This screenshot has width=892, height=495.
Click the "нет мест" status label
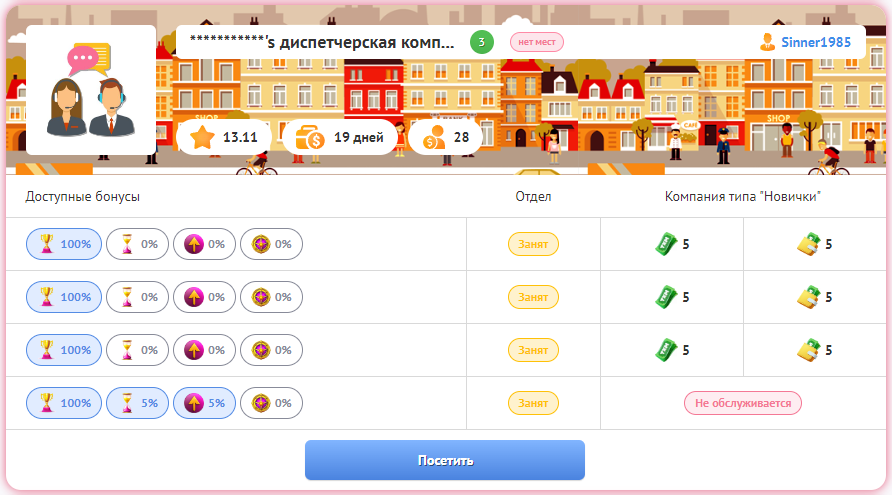tap(536, 42)
